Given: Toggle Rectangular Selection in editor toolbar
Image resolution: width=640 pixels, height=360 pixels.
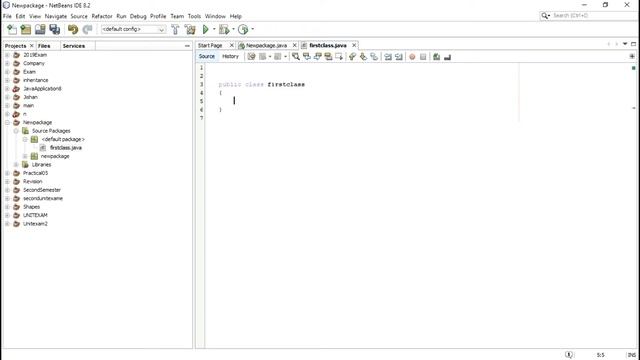Looking at the screenshot, I should click(x=339, y=57).
